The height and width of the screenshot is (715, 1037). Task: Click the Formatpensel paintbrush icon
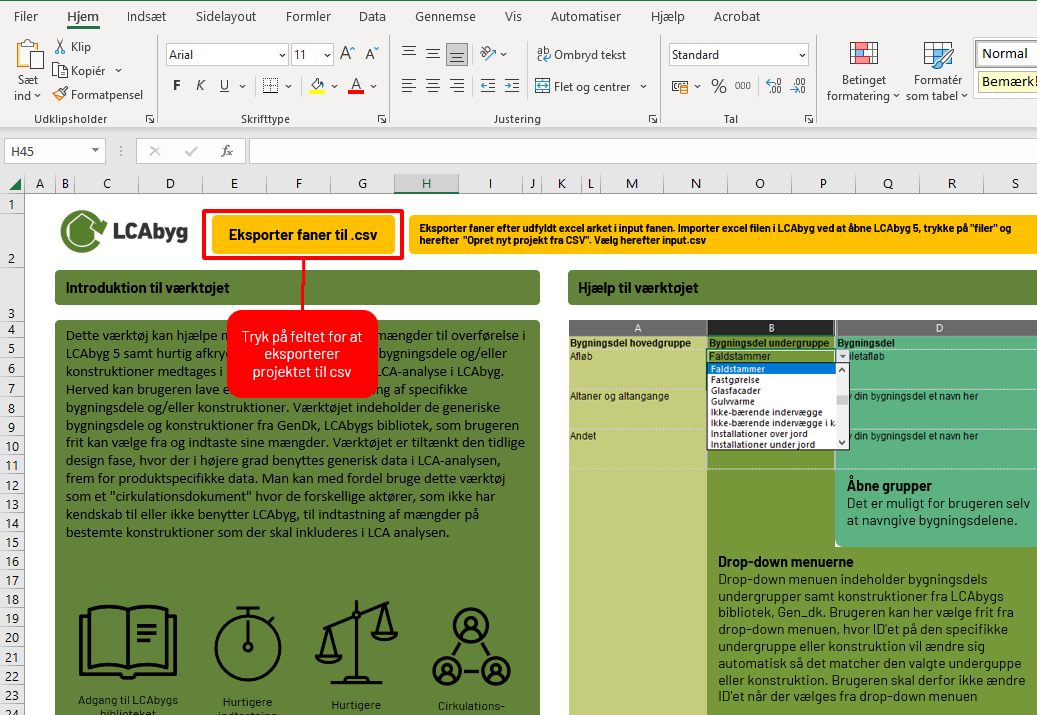click(x=61, y=94)
